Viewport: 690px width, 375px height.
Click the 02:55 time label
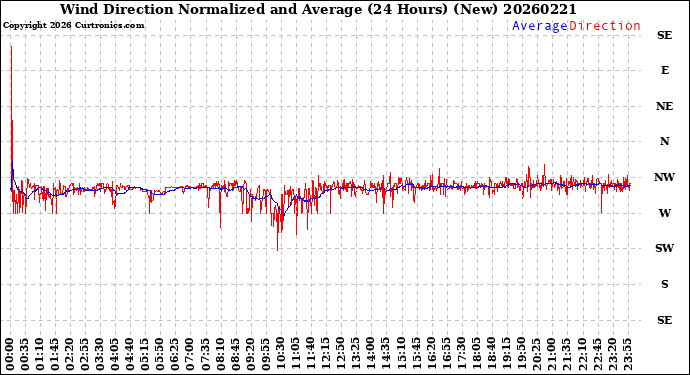85,355
